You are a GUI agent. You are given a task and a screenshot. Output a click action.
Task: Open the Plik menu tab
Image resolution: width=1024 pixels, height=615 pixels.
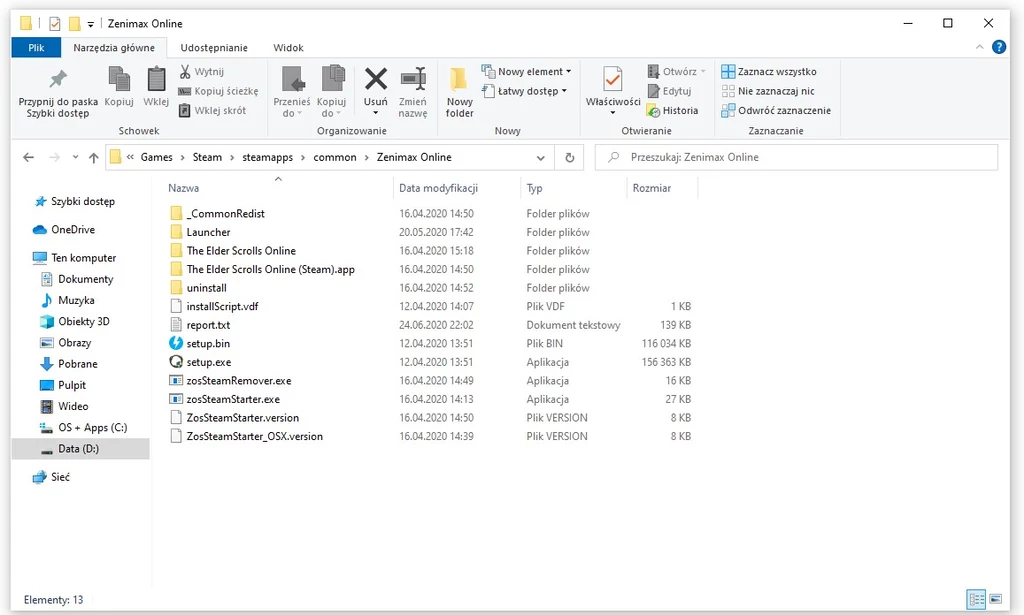(x=36, y=48)
